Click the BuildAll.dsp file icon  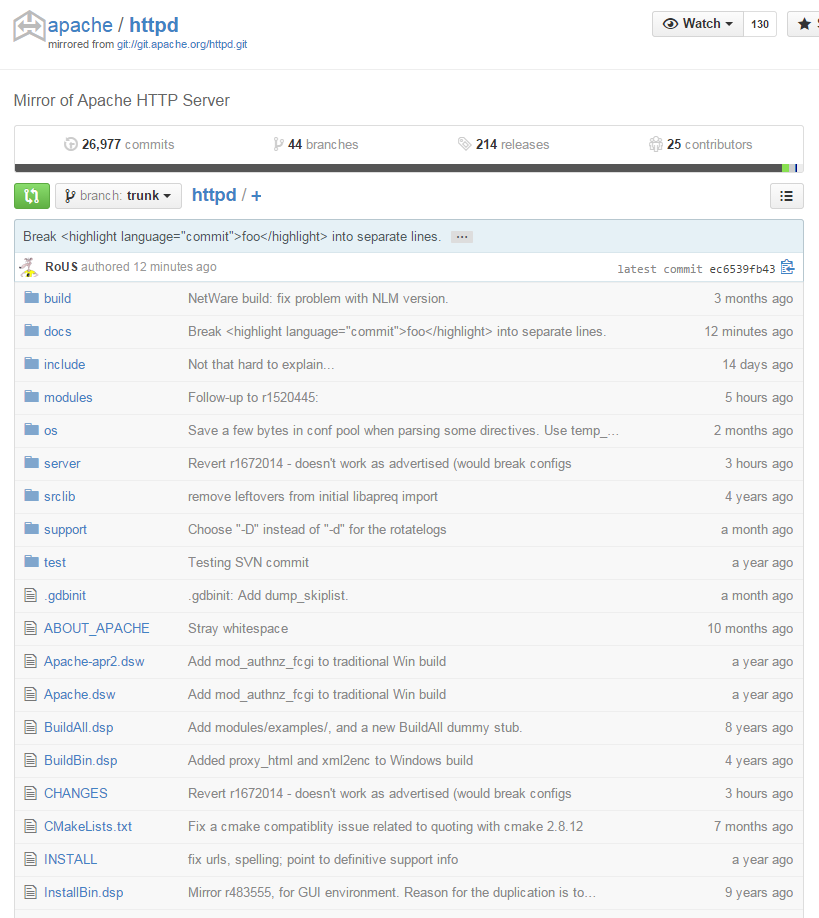[30, 727]
